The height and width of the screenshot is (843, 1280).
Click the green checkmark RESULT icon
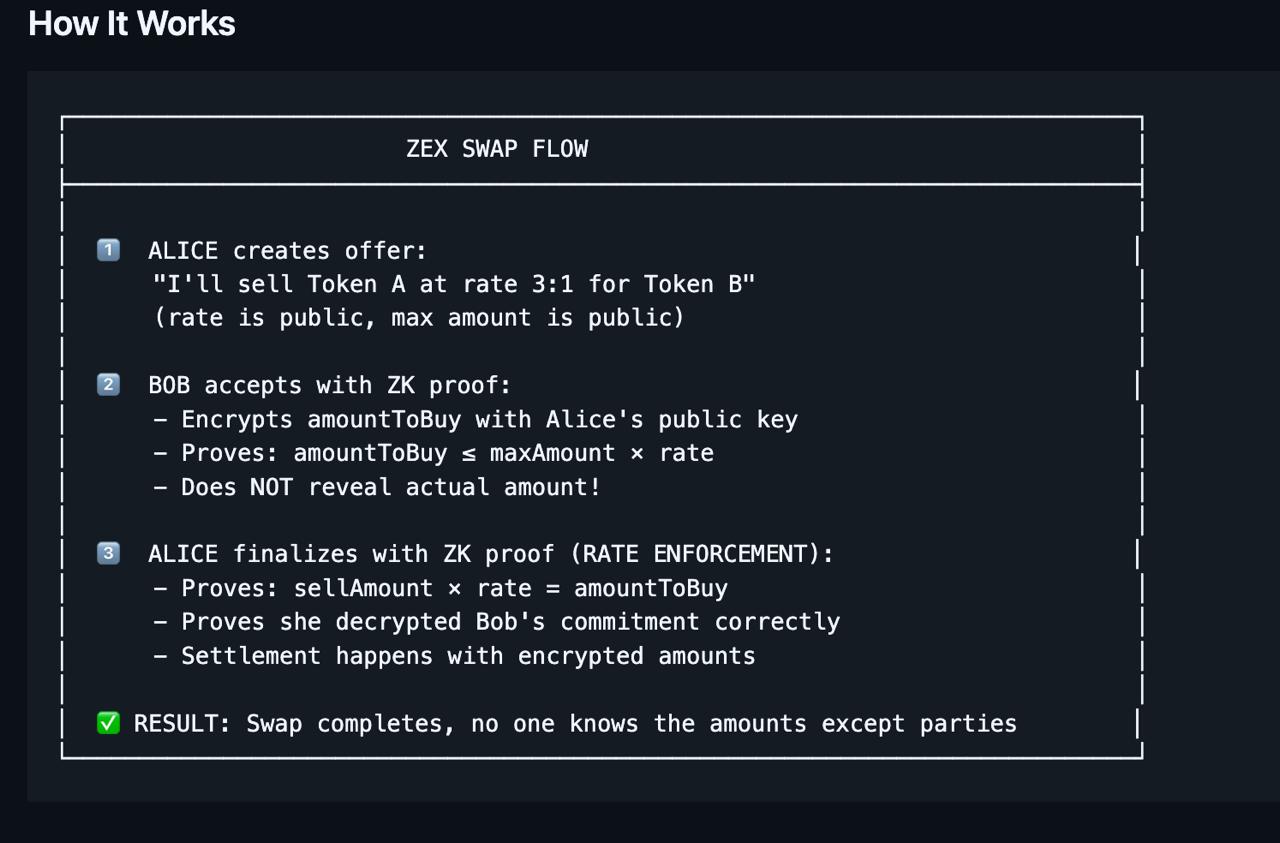pyautogui.click(x=108, y=723)
